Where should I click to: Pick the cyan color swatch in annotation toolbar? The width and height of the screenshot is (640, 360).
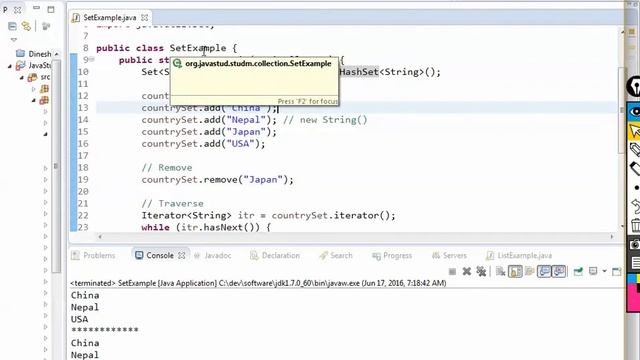point(631,279)
